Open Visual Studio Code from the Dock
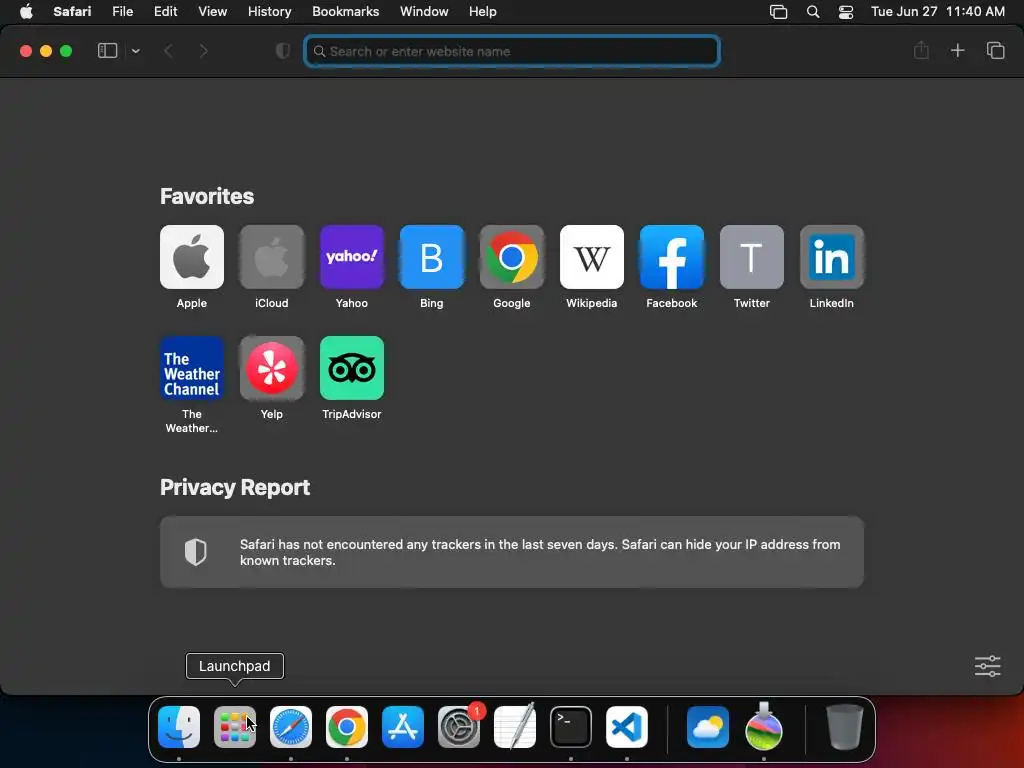Screen dimensions: 1024x768 tap(627, 727)
